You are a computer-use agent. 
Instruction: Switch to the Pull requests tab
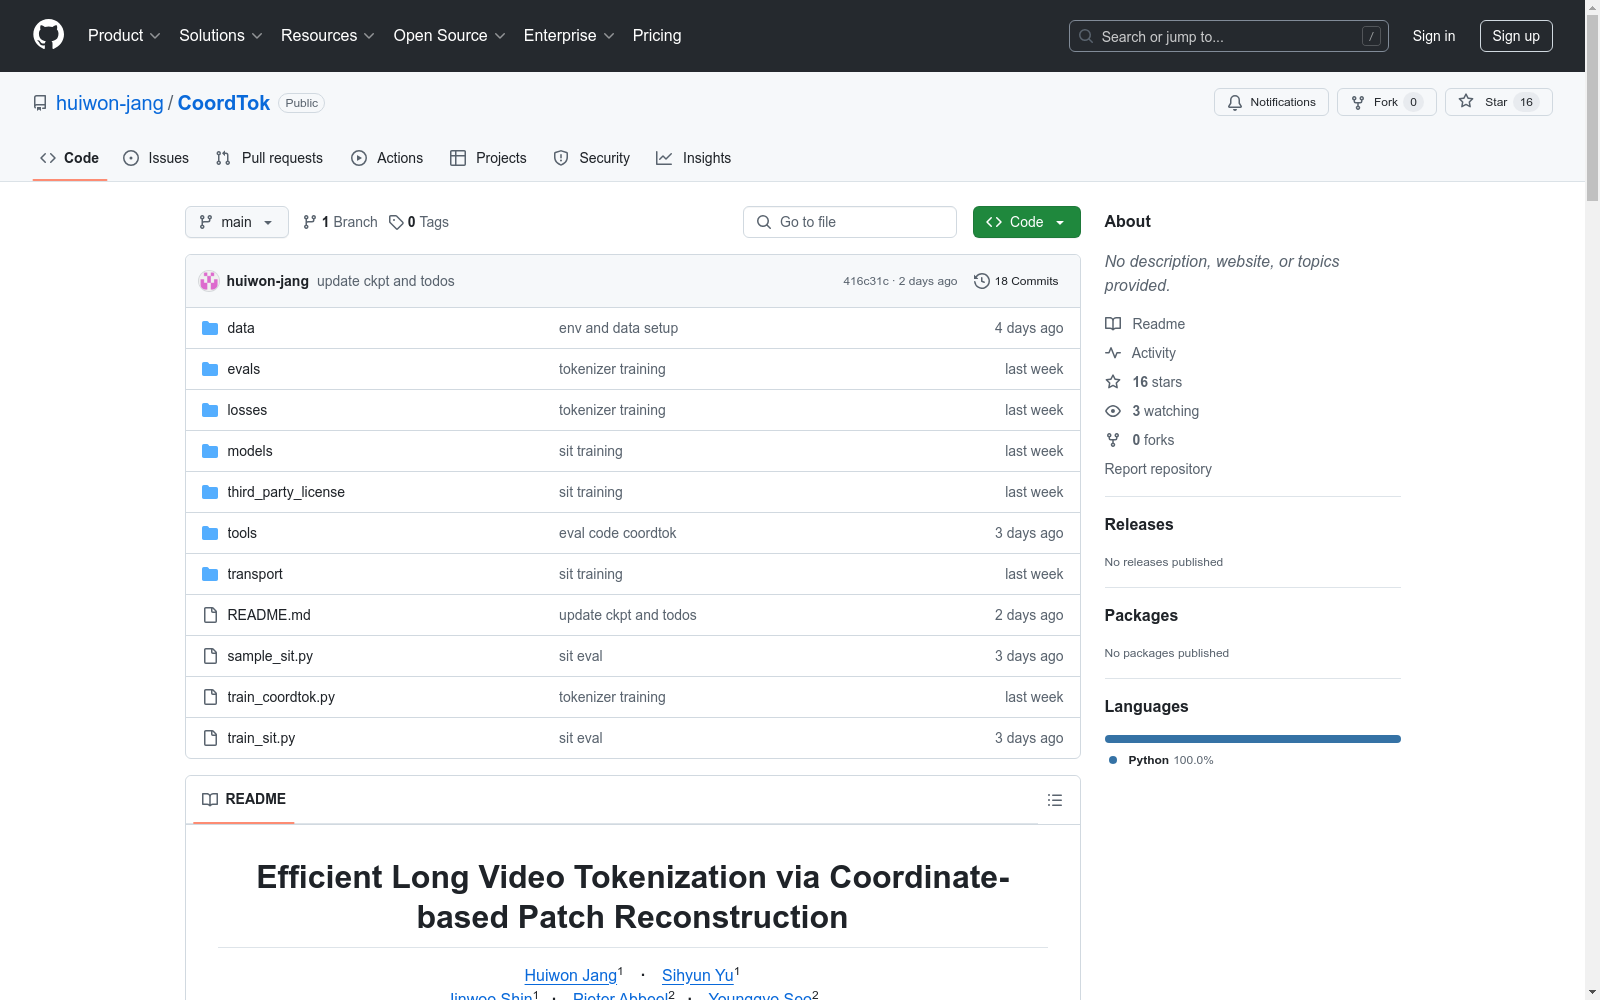(269, 158)
